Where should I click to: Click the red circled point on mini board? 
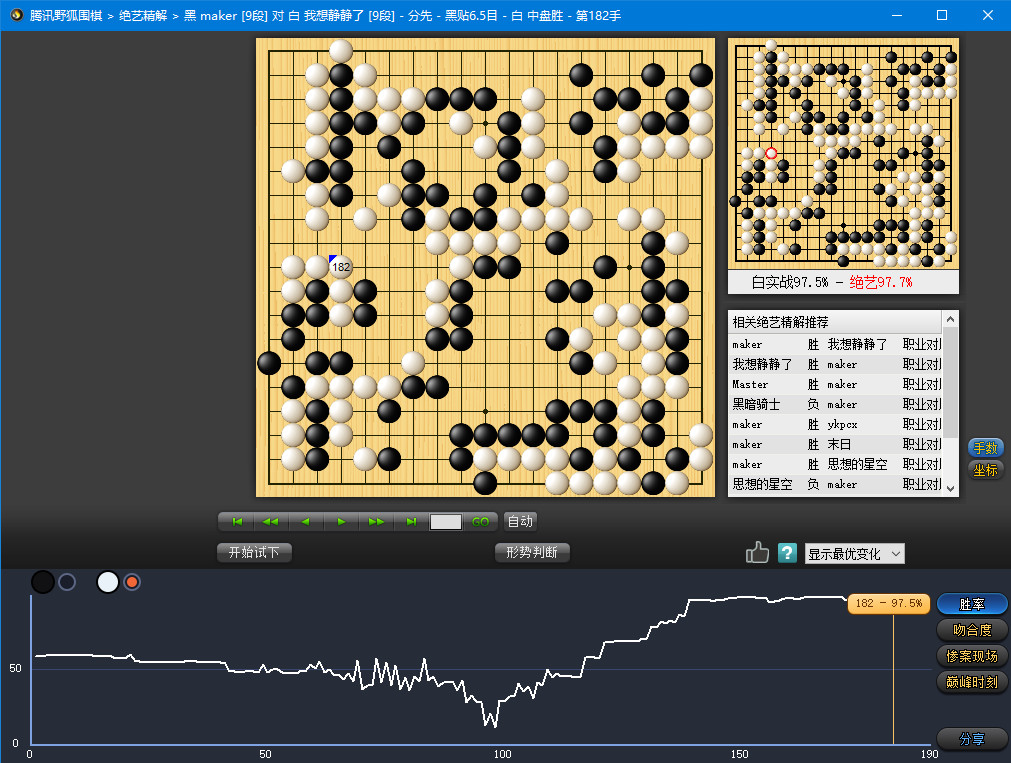click(x=771, y=154)
